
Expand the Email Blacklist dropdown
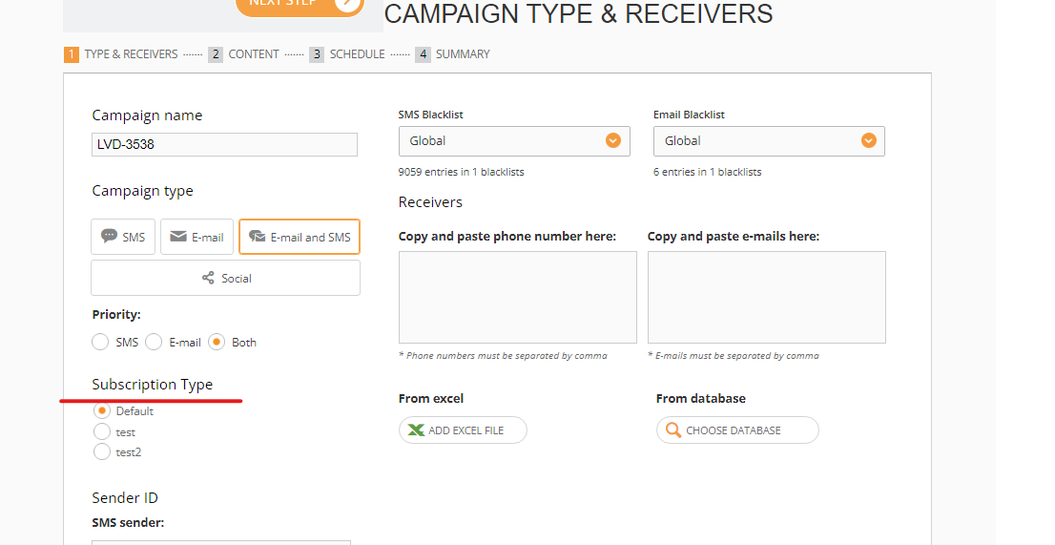pyautogui.click(x=769, y=141)
